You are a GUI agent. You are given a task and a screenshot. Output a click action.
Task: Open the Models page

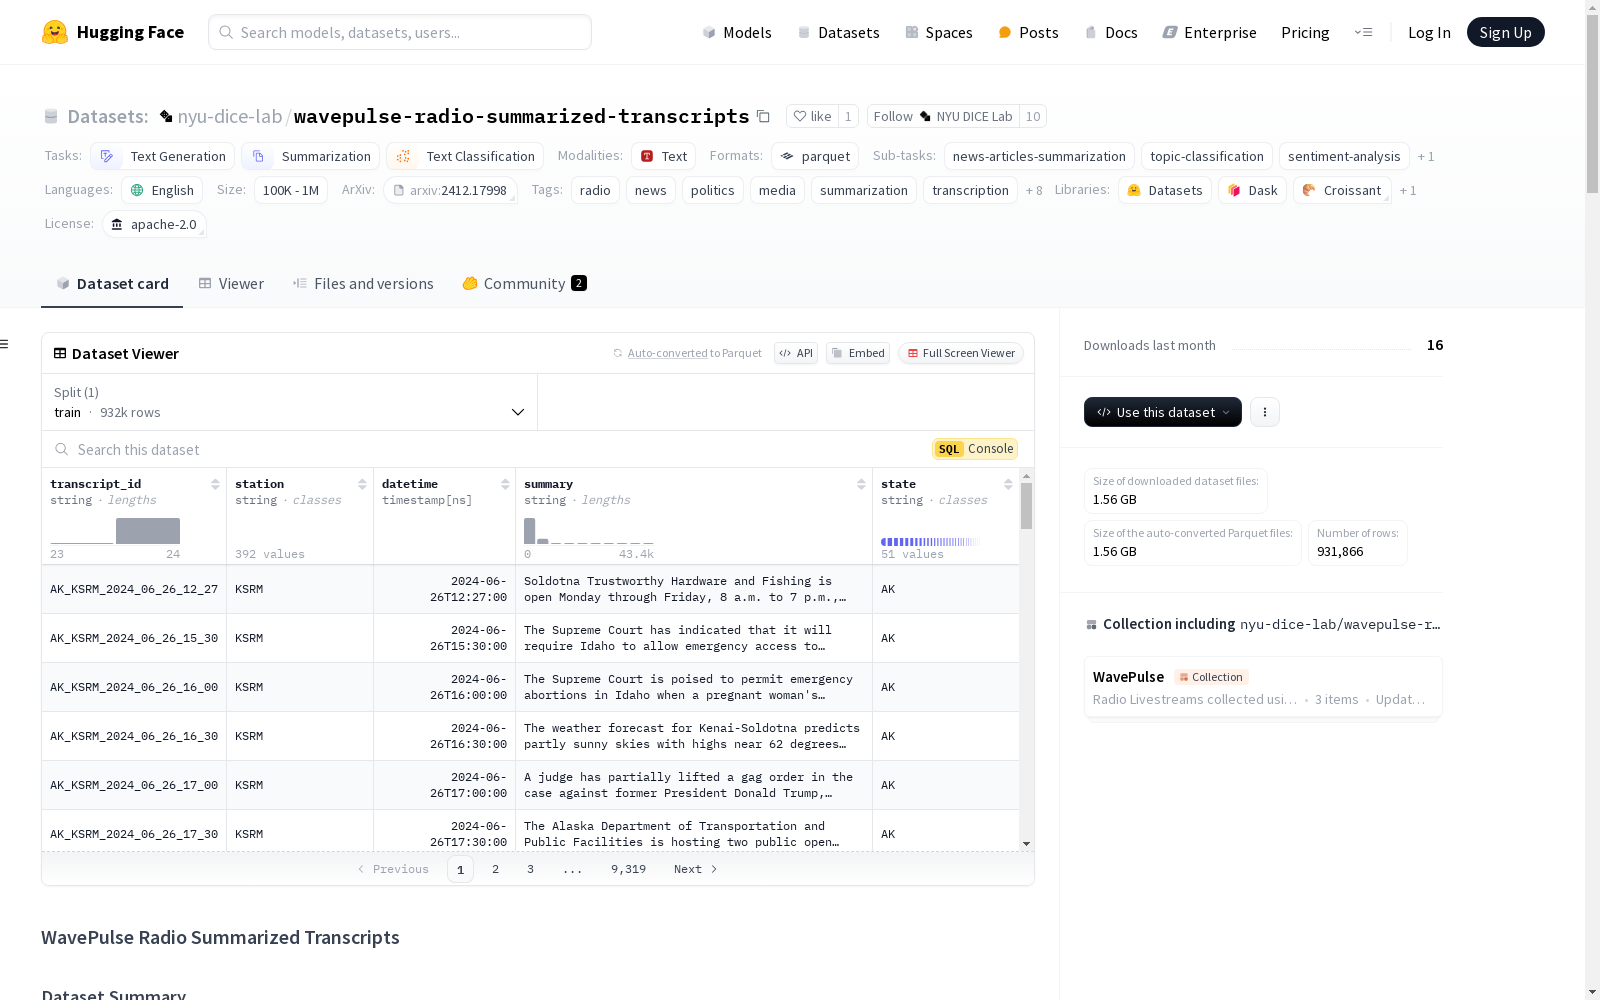click(737, 32)
